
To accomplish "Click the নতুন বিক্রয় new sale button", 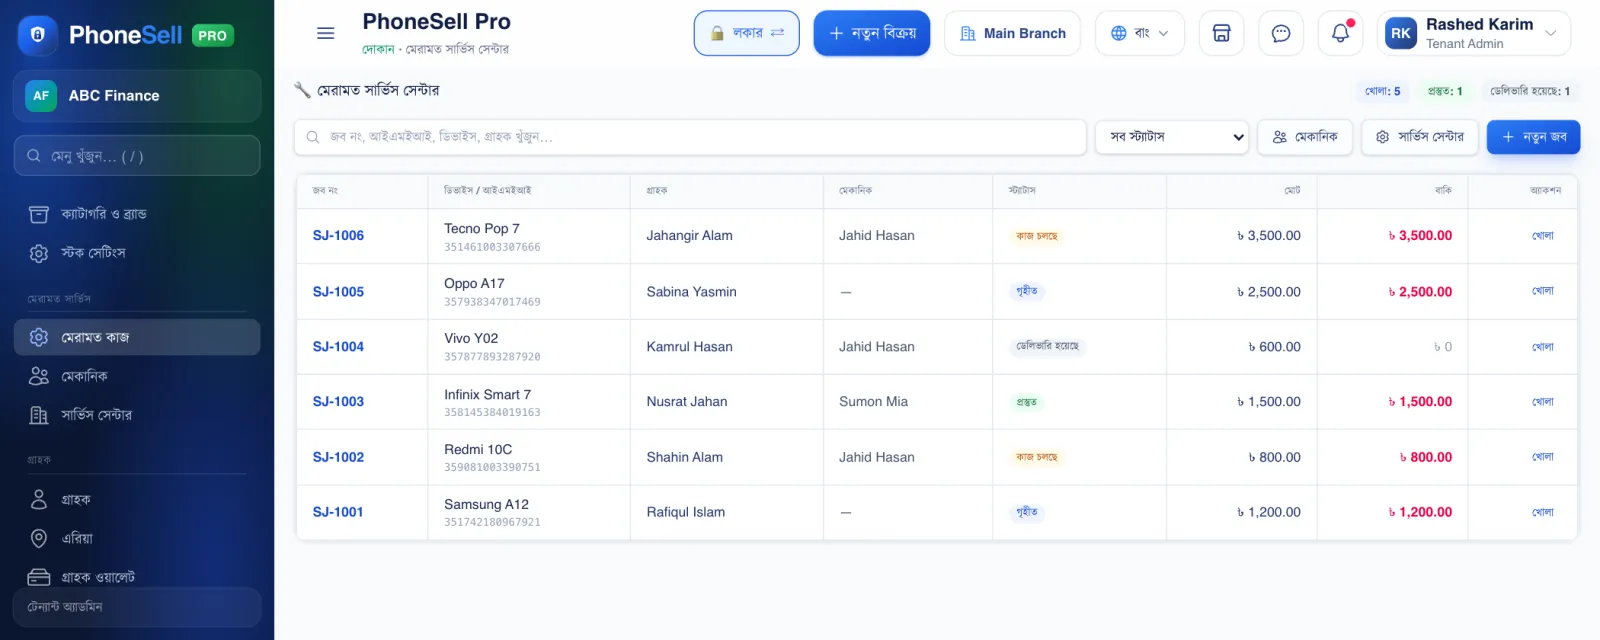I will click(x=872, y=33).
